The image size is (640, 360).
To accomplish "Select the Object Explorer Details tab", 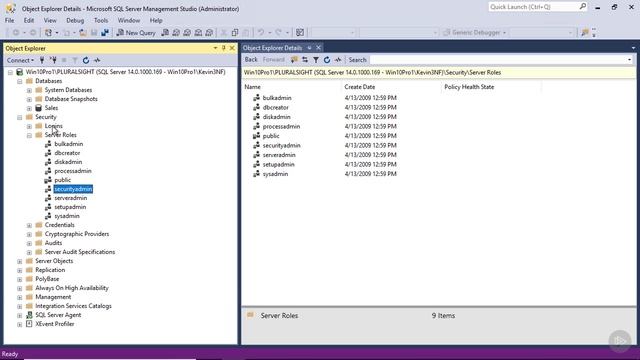I will pos(272,48).
